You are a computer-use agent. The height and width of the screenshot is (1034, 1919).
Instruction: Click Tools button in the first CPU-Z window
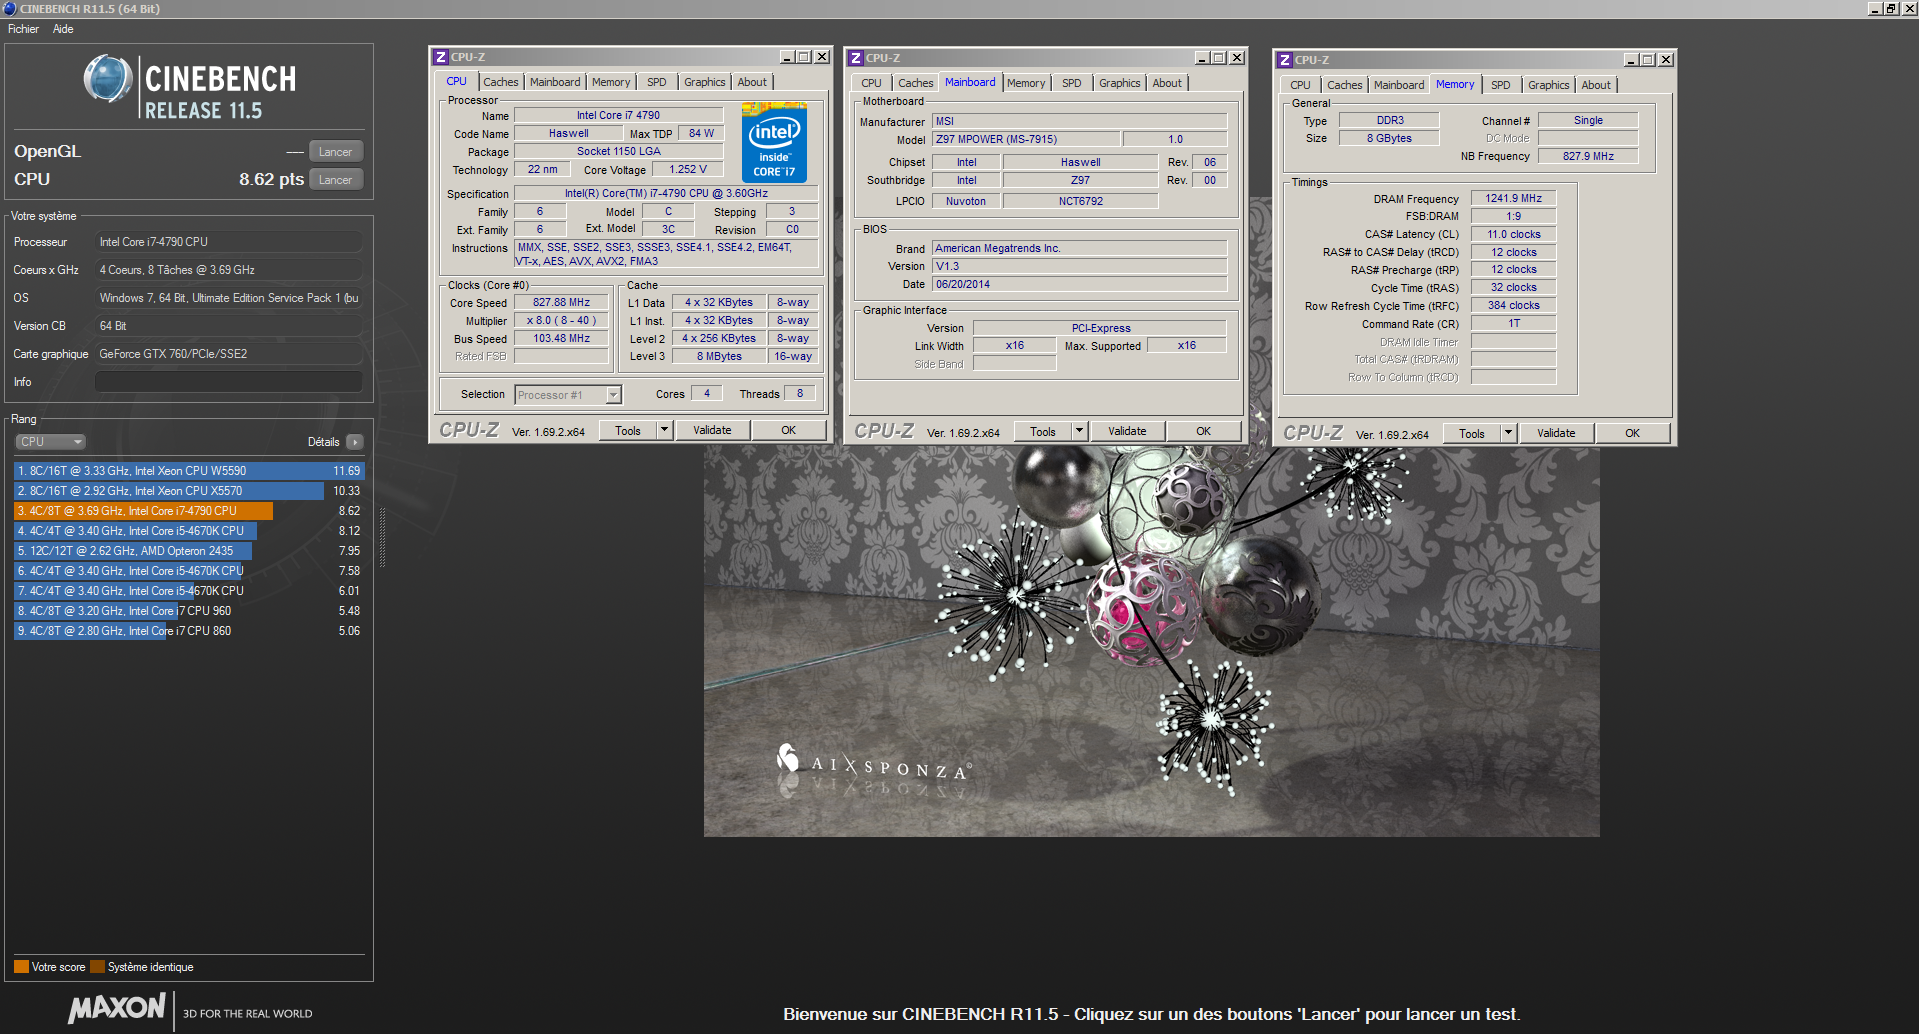628,430
